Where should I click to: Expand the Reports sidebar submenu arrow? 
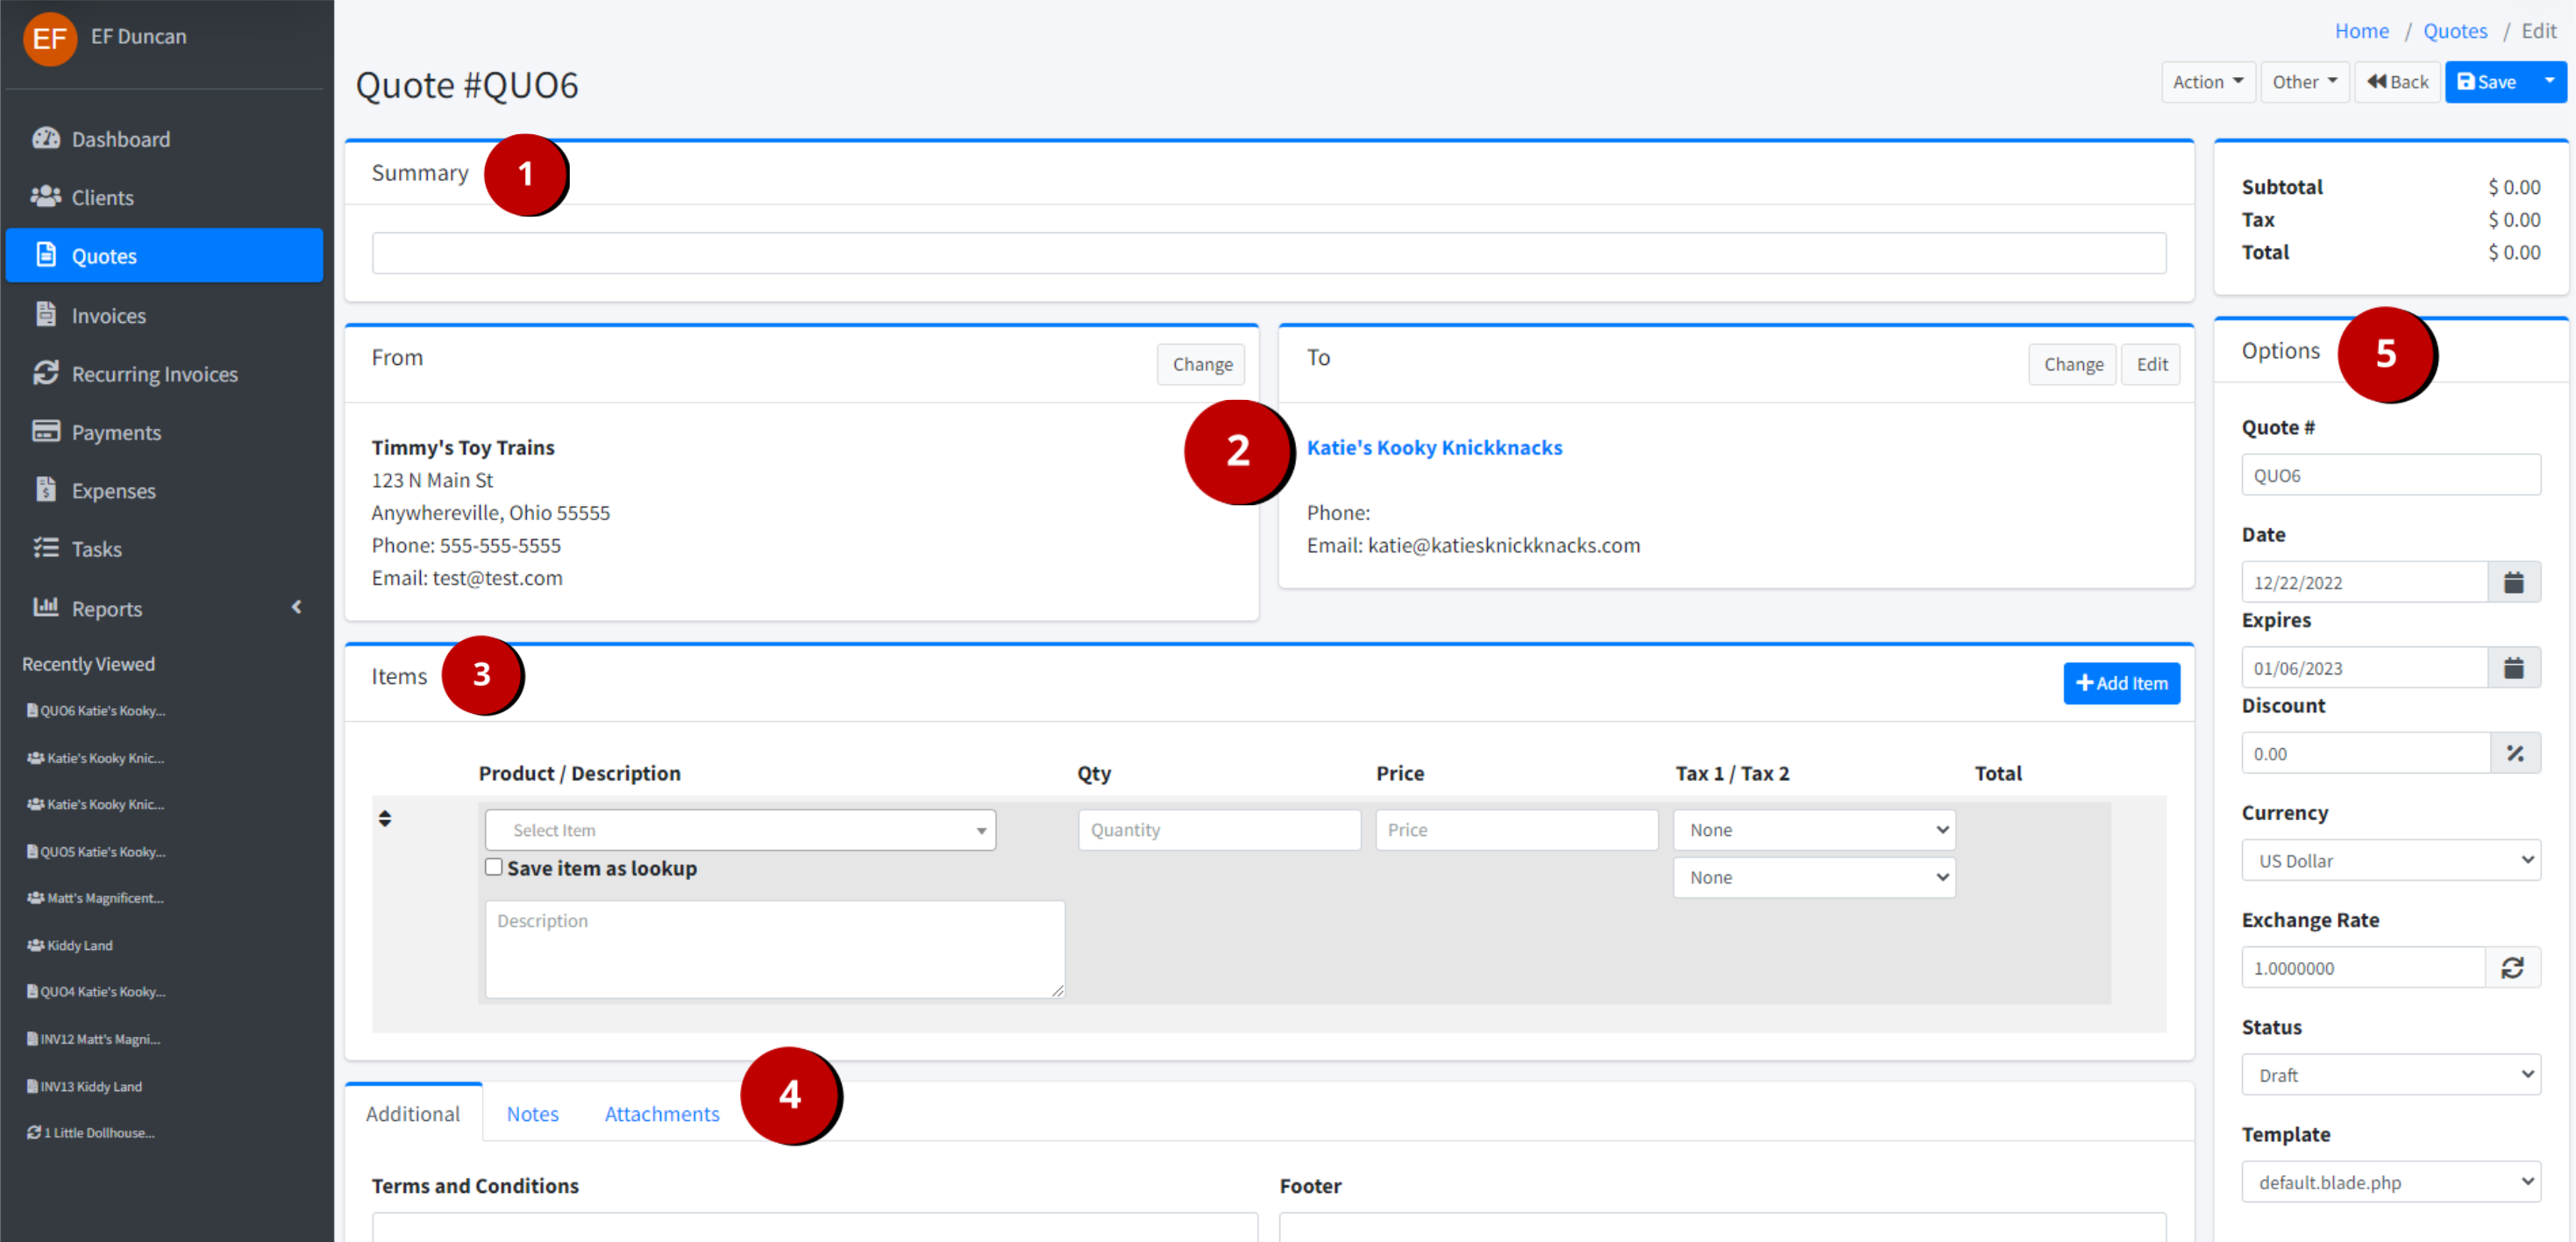click(296, 608)
